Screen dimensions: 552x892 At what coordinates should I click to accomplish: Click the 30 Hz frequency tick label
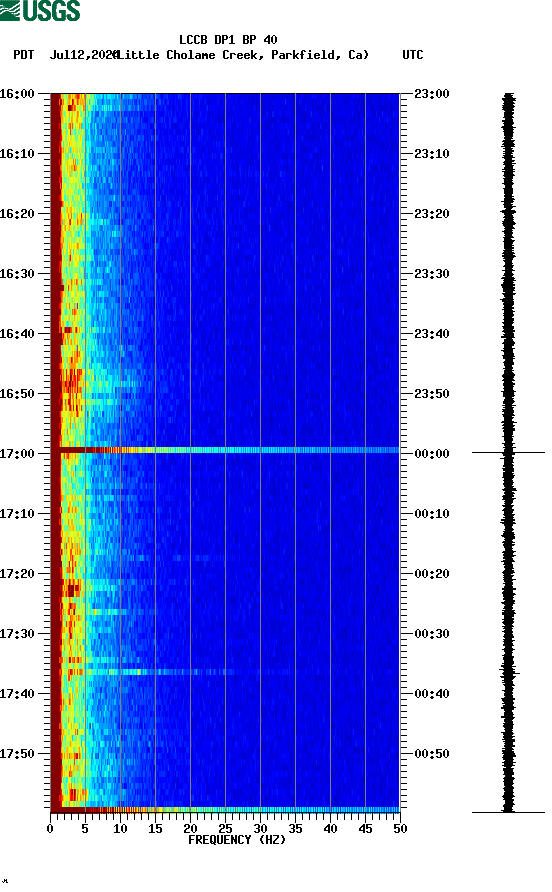[x=260, y=829]
